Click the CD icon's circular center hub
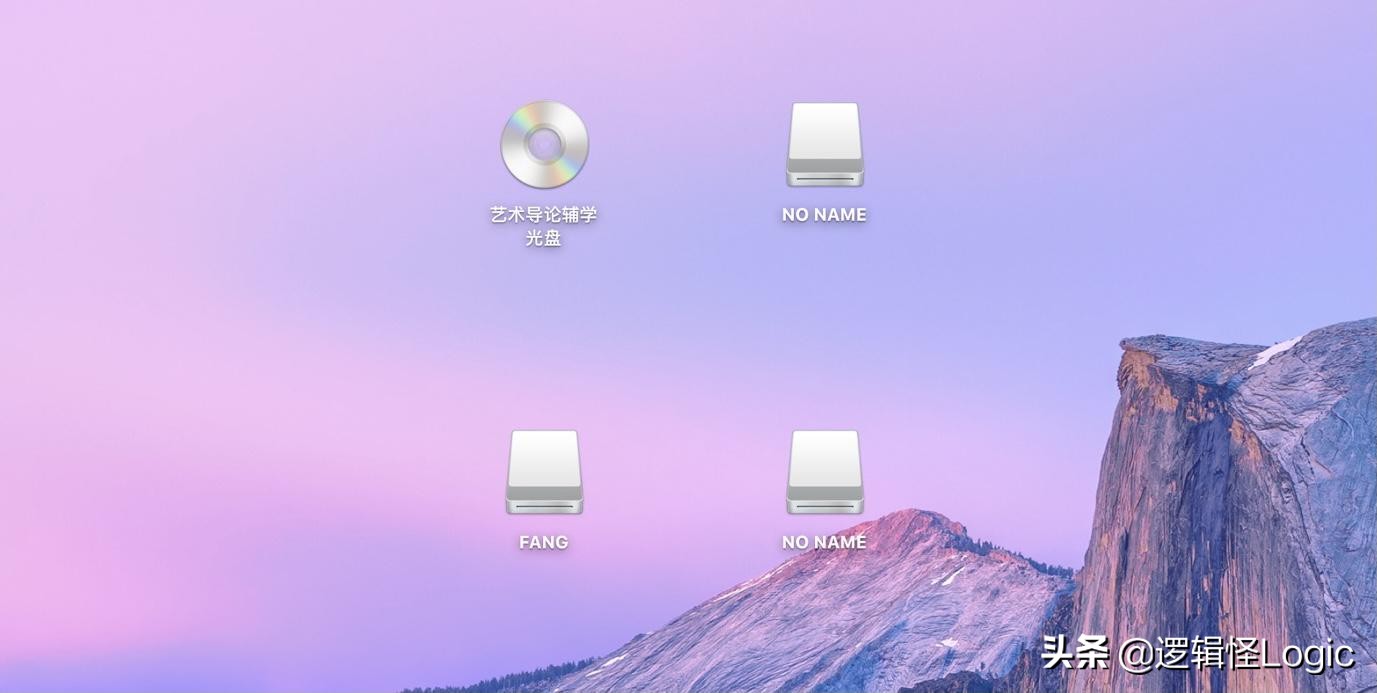The width and height of the screenshot is (1377, 693). point(544,146)
